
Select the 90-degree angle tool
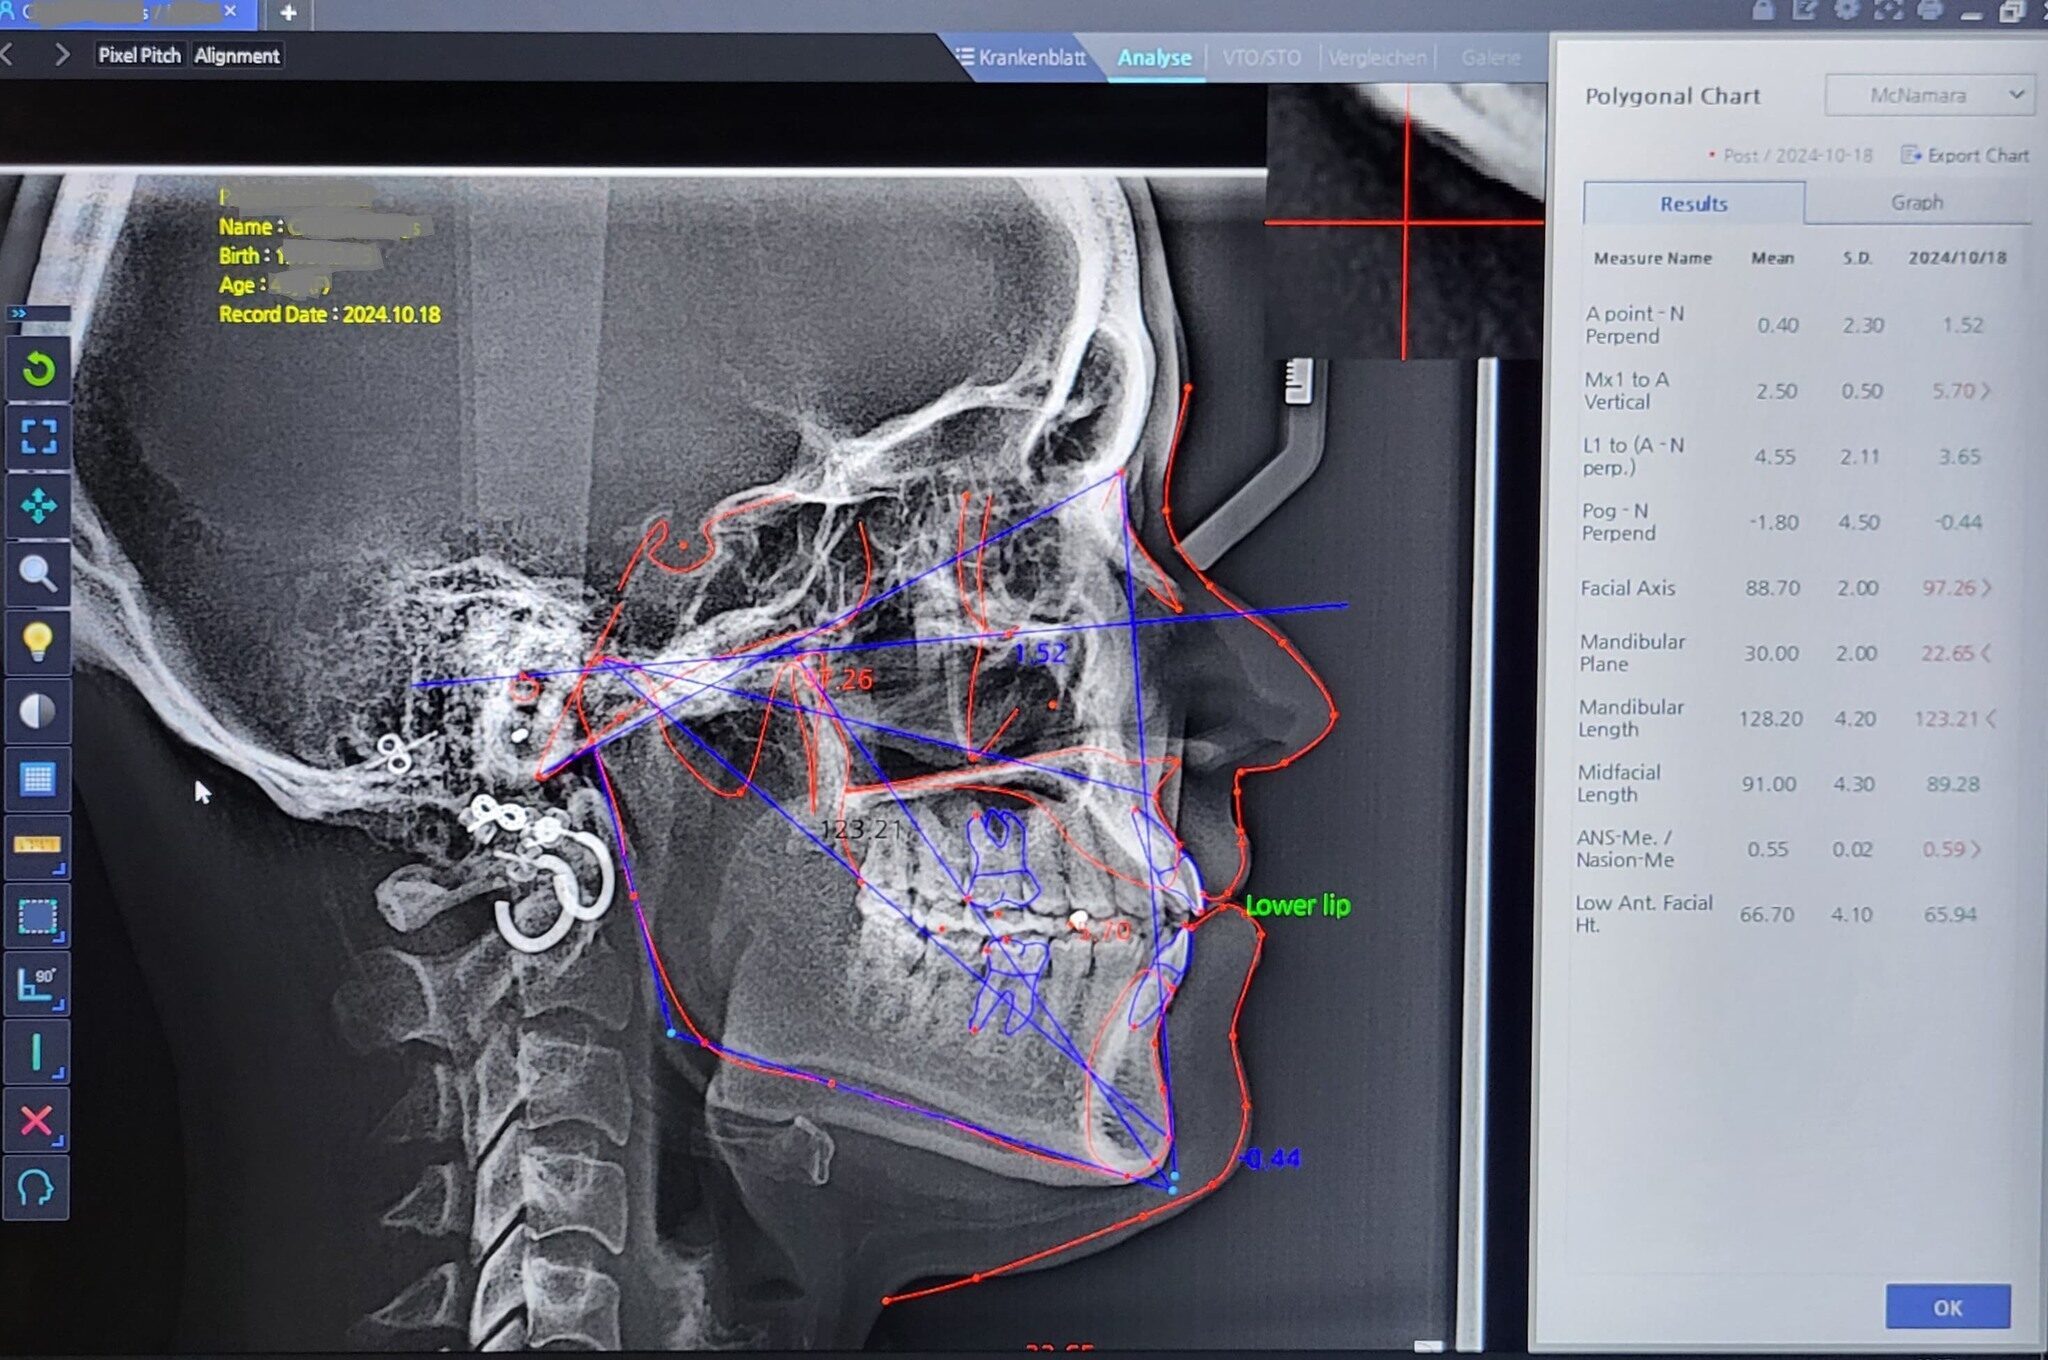click(x=38, y=982)
